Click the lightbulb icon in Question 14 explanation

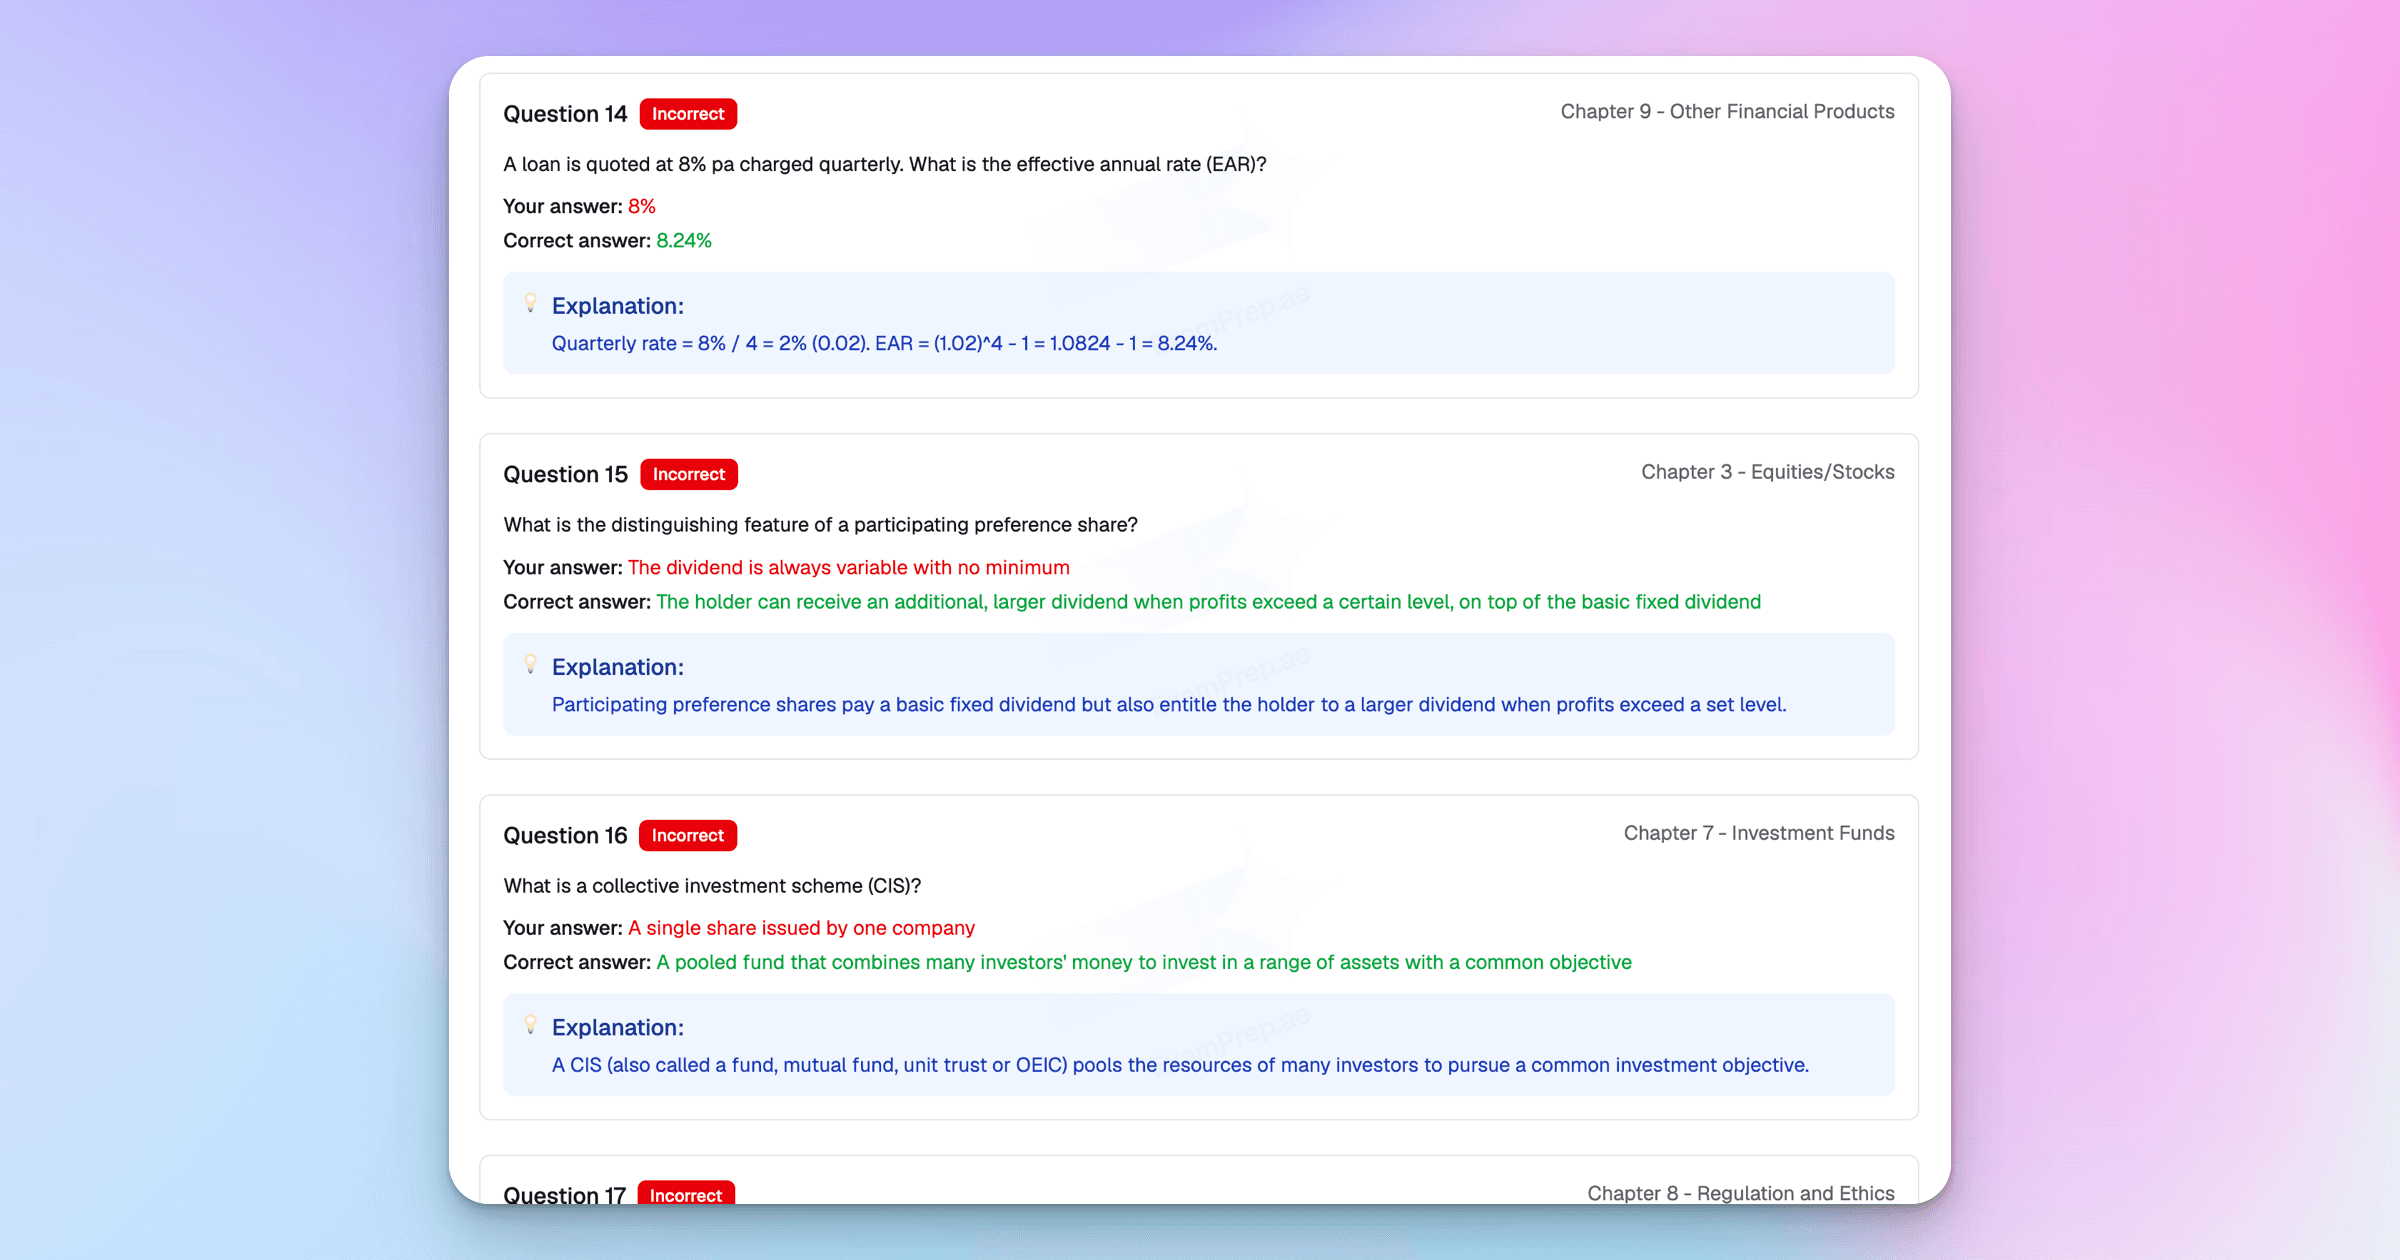pos(531,303)
